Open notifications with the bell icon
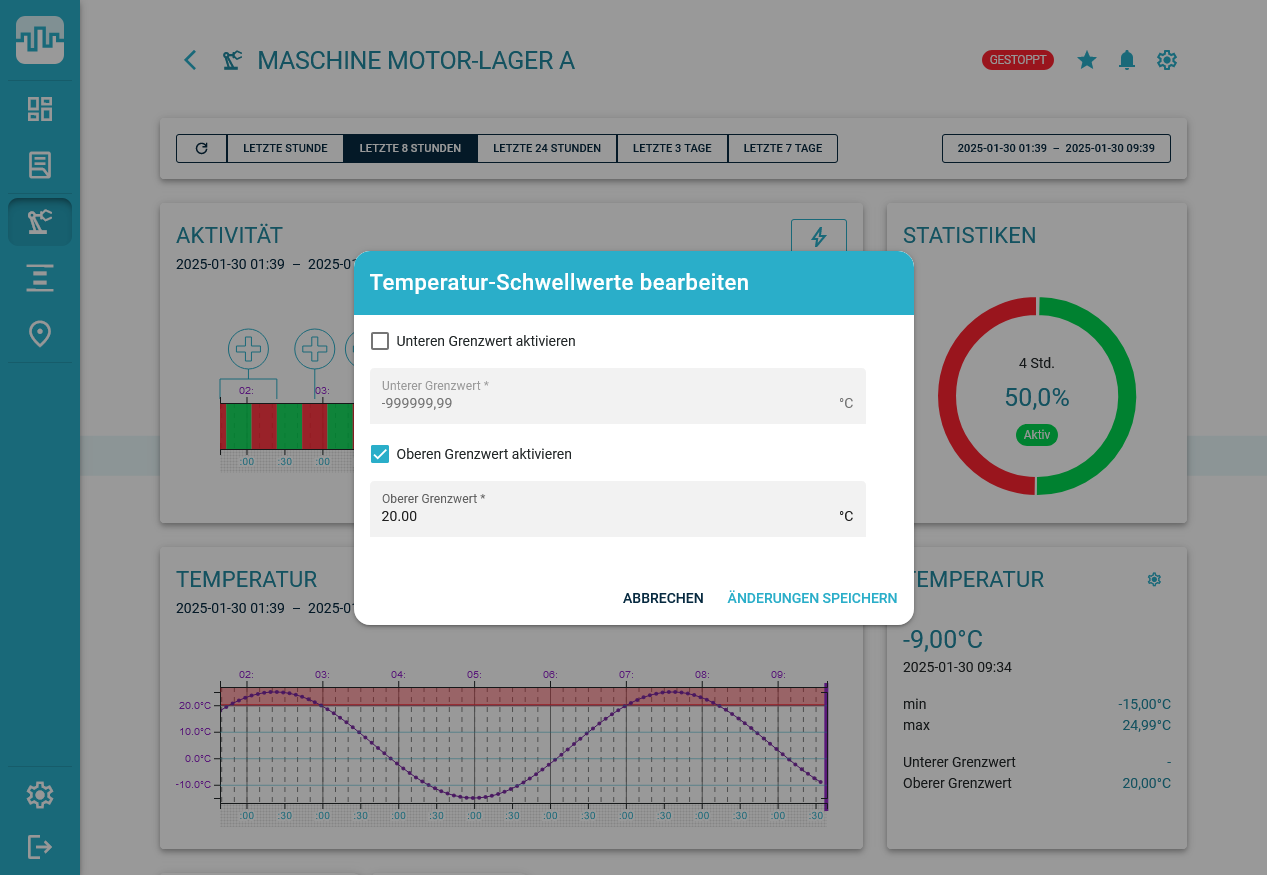The image size is (1267, 875). click(x=1127, y=60)
